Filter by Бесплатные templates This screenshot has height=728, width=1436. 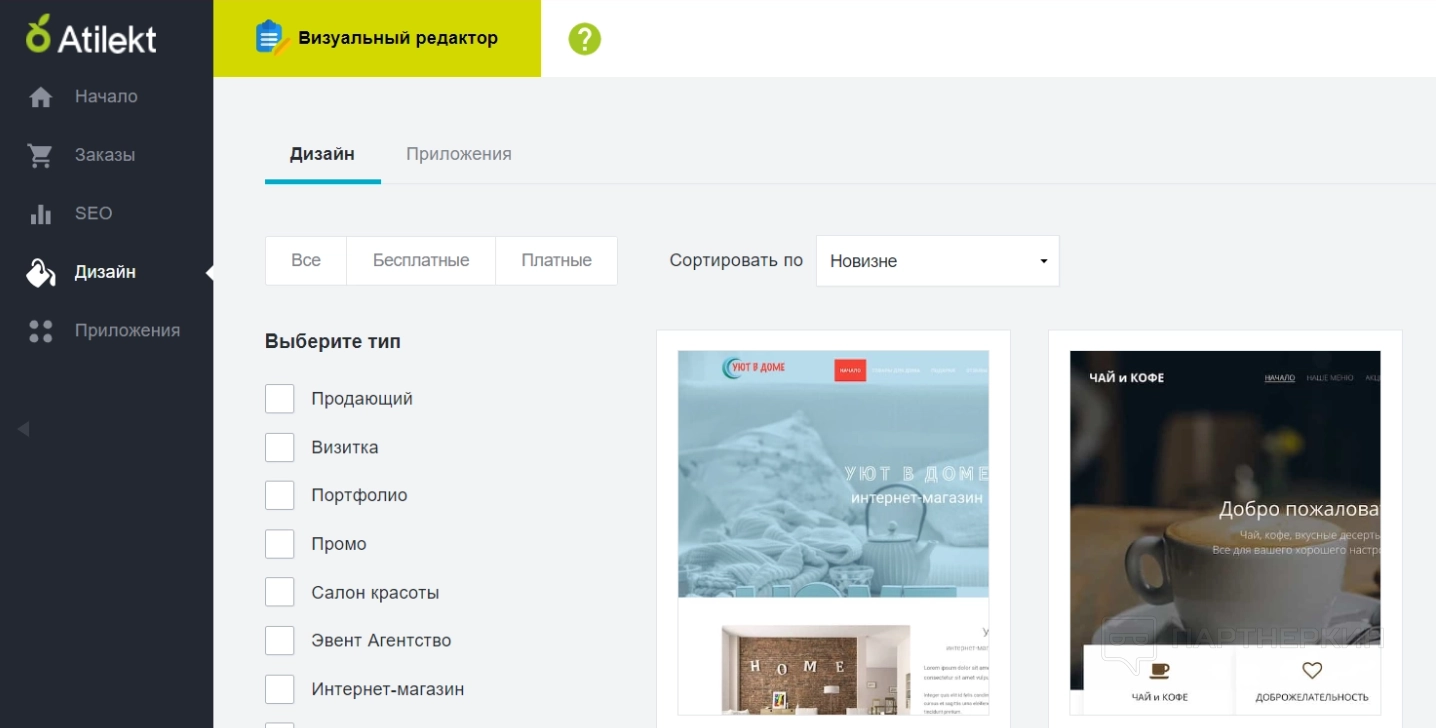pos(421,261)
